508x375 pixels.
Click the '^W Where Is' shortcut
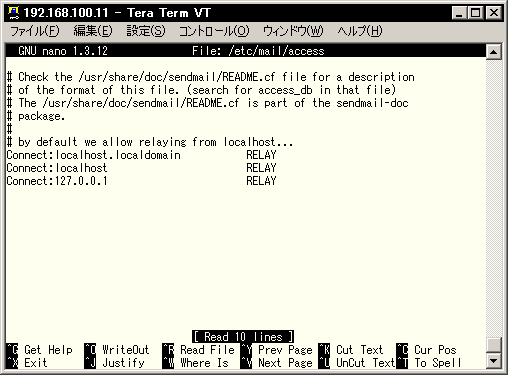[x=196, y=363]
